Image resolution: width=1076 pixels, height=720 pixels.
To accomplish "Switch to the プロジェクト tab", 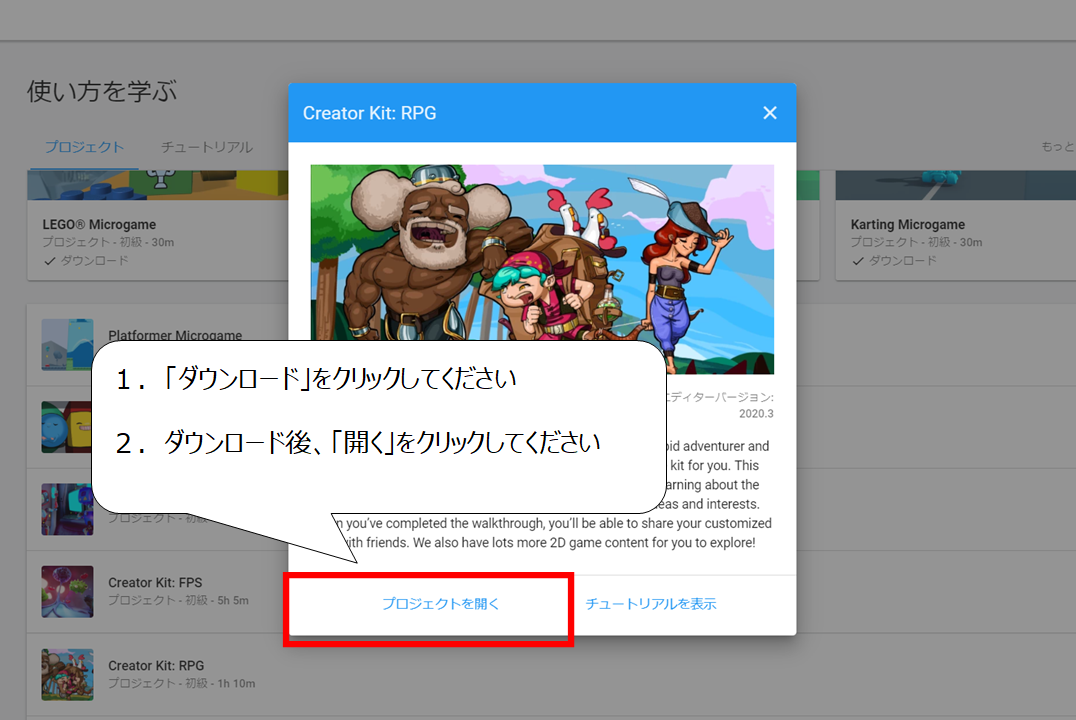I will (x=84, y=147).
